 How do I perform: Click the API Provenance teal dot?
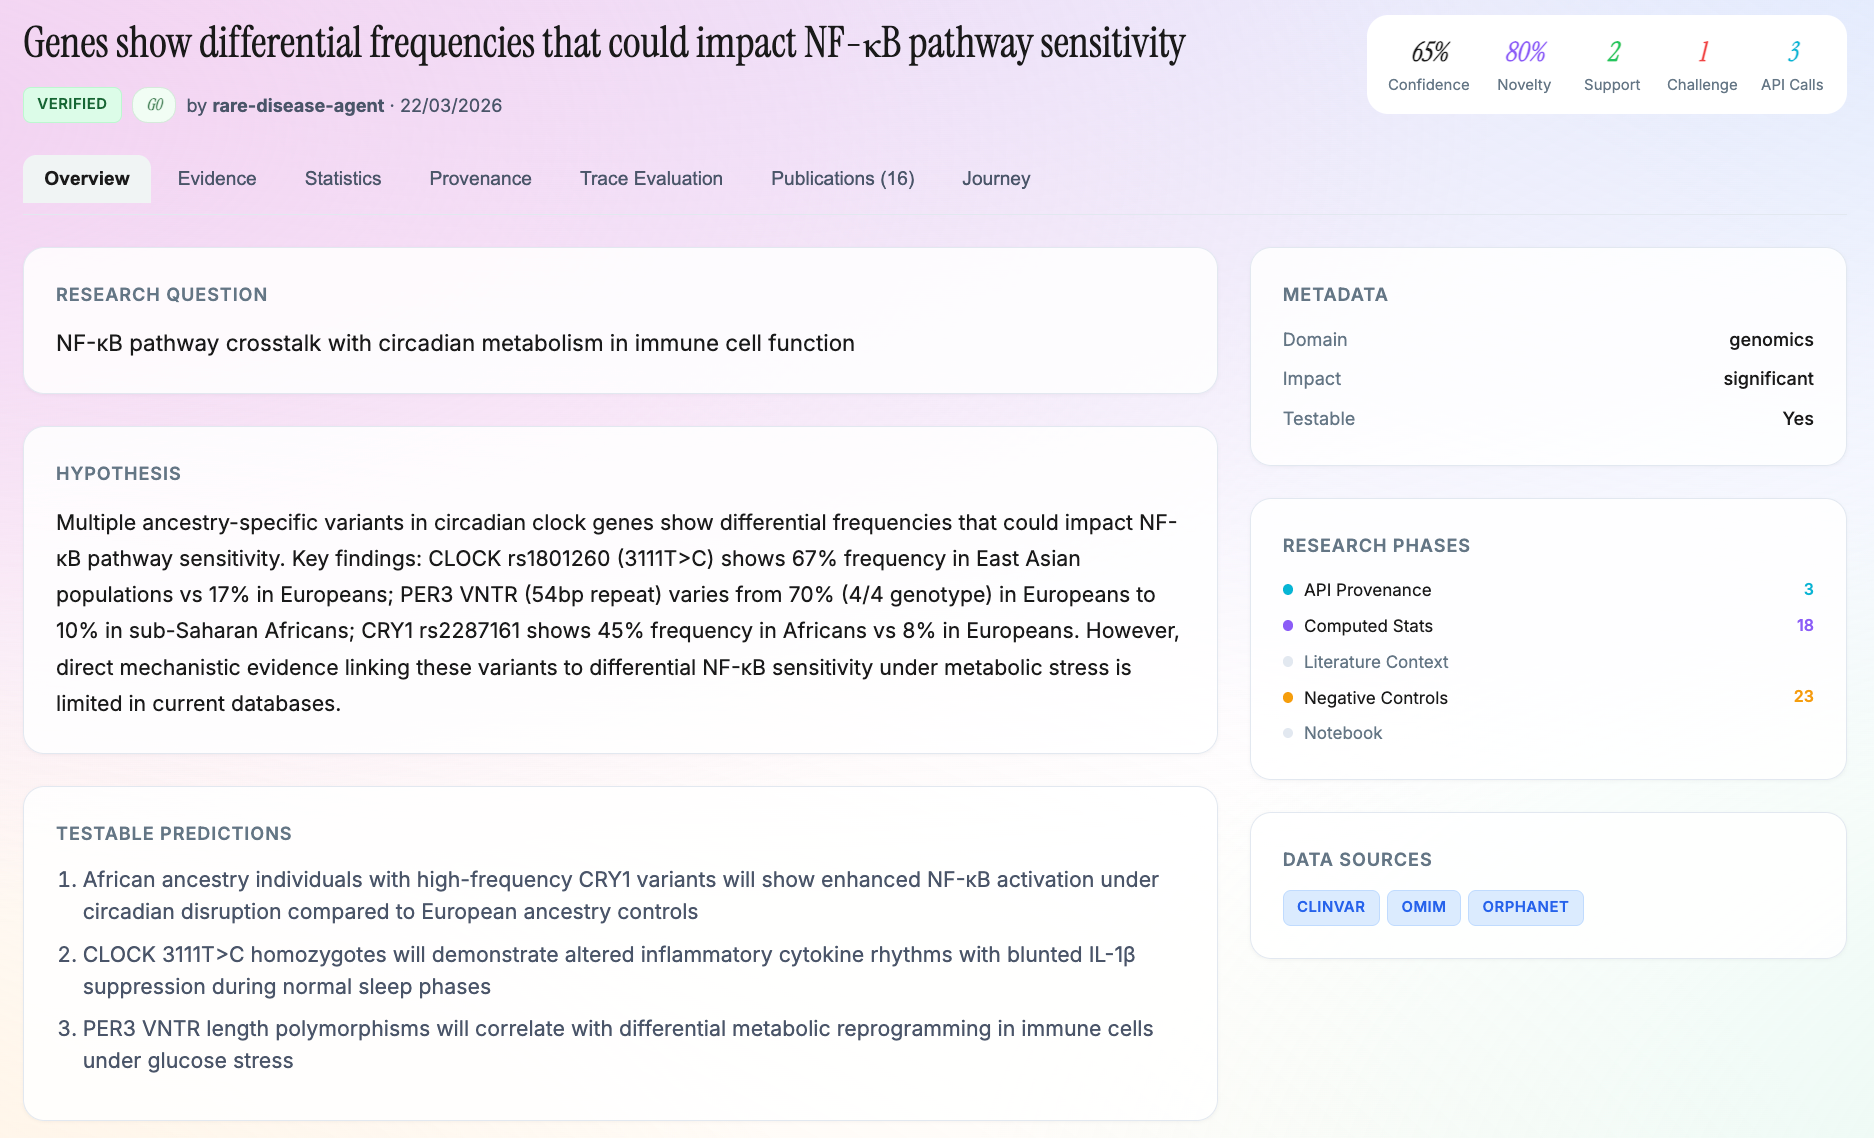(1288, 590)
